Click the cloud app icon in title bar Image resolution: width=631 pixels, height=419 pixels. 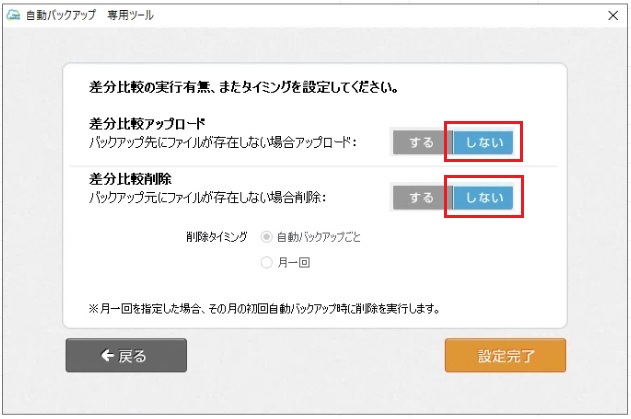pos(13,15)
